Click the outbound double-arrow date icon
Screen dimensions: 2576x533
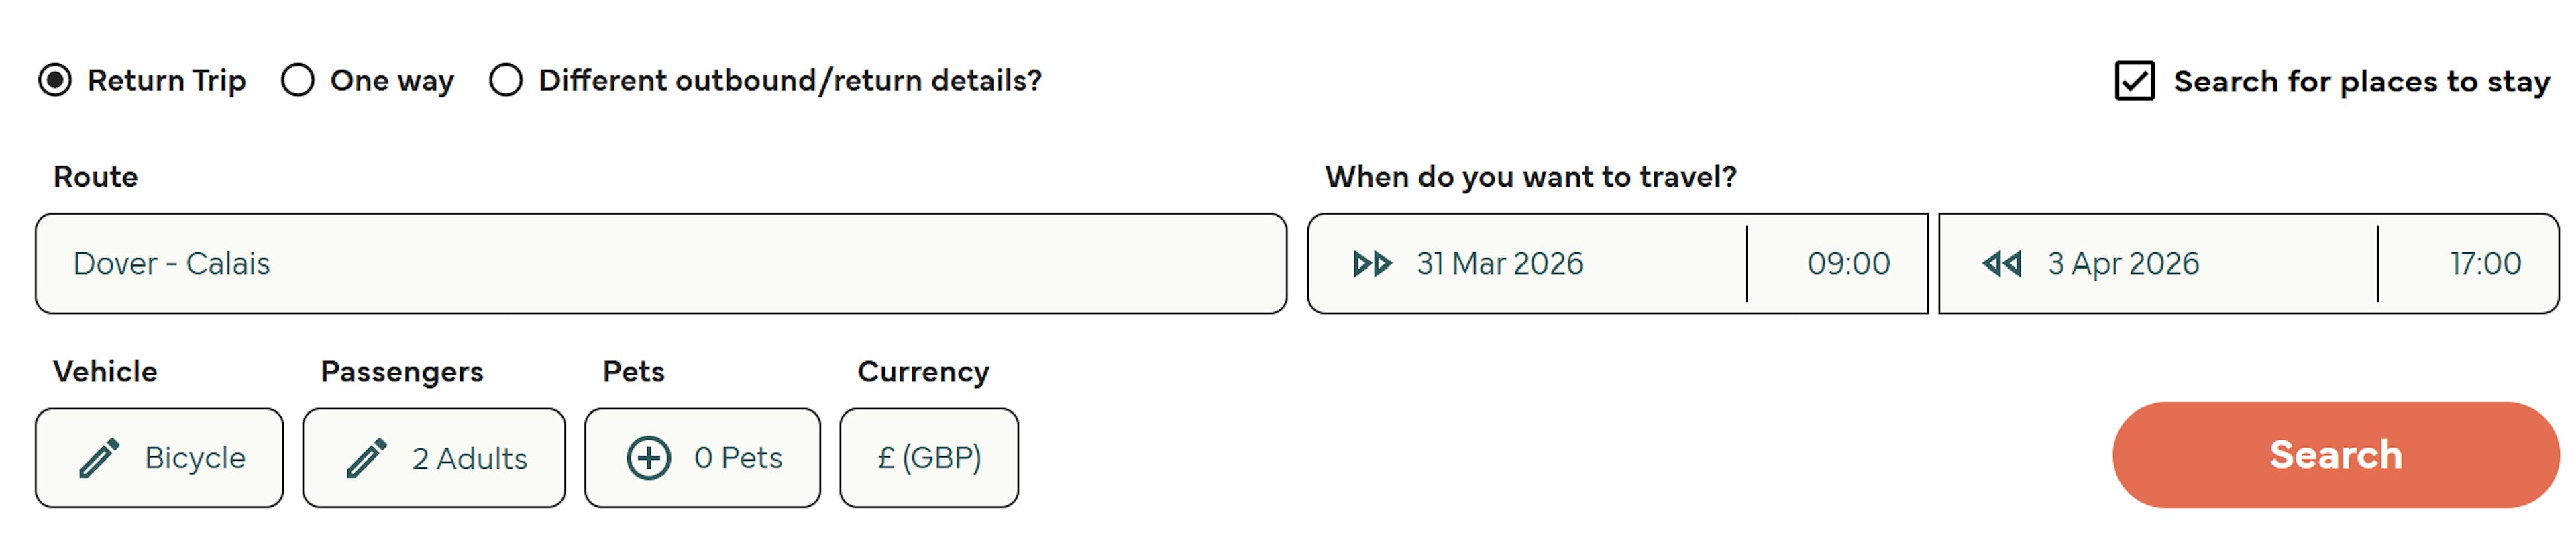pyautogui.click(x=1372, y=264)
